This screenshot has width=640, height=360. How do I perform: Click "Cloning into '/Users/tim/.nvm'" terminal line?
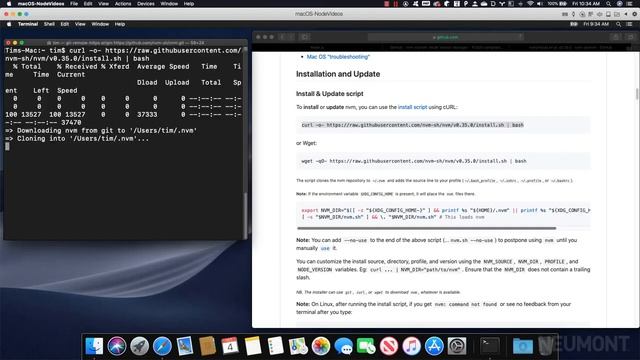(77, 139)
